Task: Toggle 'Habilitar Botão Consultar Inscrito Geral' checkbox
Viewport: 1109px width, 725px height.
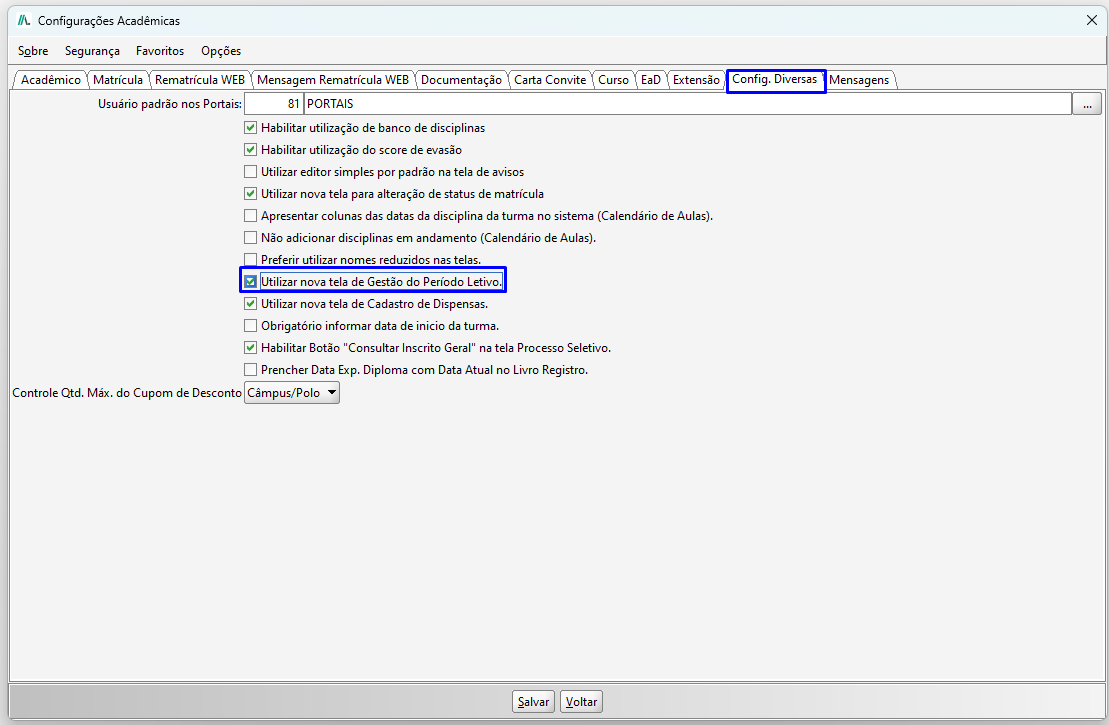Action: click(x=250, y=347)
